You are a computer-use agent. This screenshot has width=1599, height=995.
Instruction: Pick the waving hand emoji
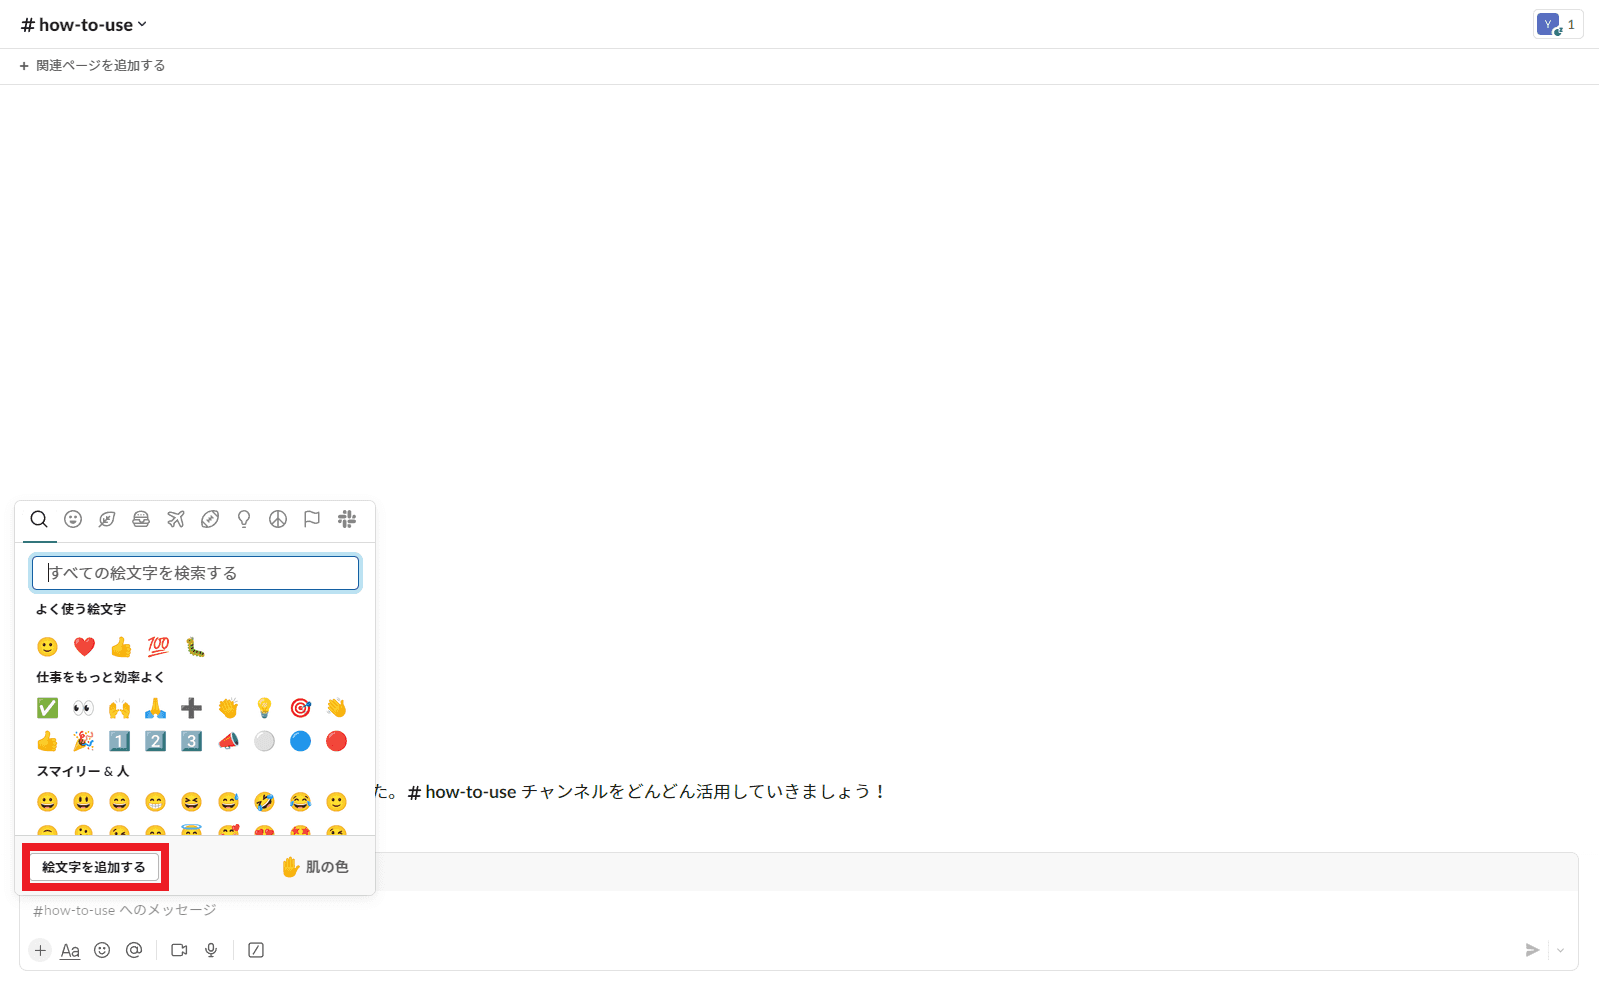336,708
